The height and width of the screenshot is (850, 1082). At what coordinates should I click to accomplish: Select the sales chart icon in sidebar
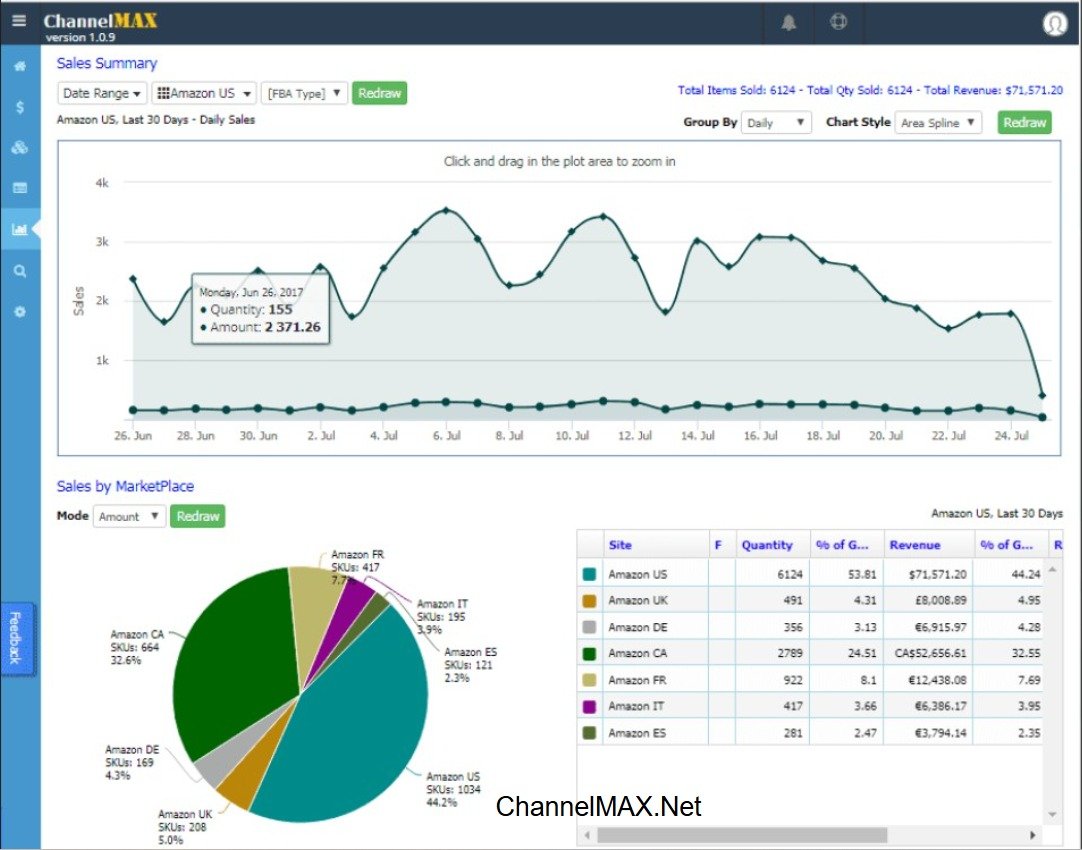20,228
